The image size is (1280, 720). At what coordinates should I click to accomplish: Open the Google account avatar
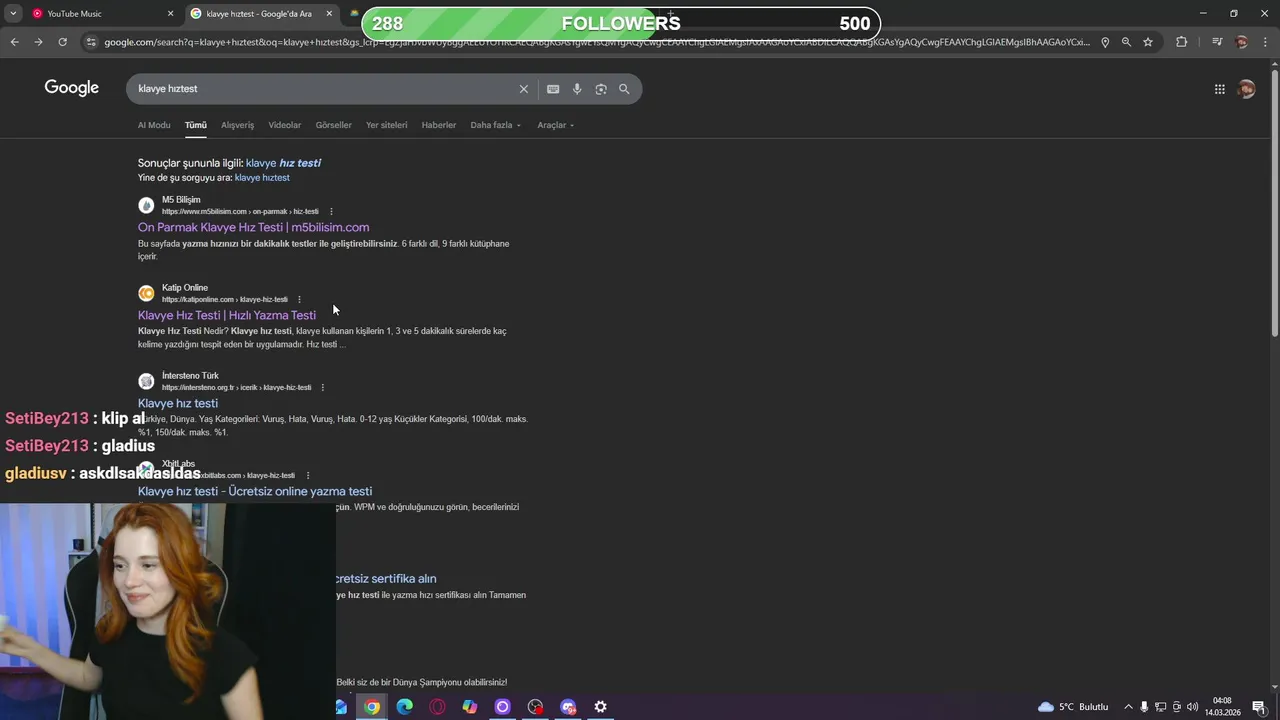click(1246, 89)
